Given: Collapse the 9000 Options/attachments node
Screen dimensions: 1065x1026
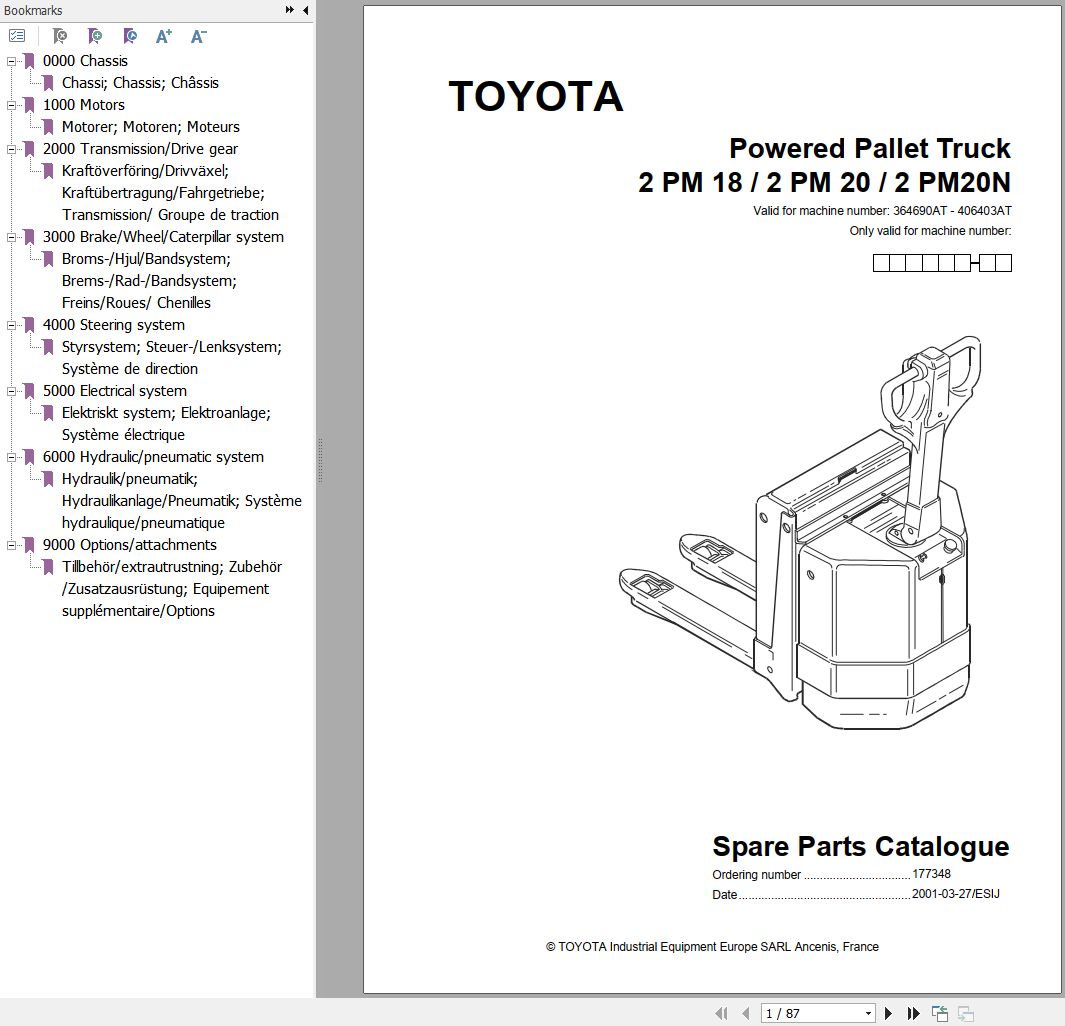Looking at the screenshot, I should click(x=11, y=545).
